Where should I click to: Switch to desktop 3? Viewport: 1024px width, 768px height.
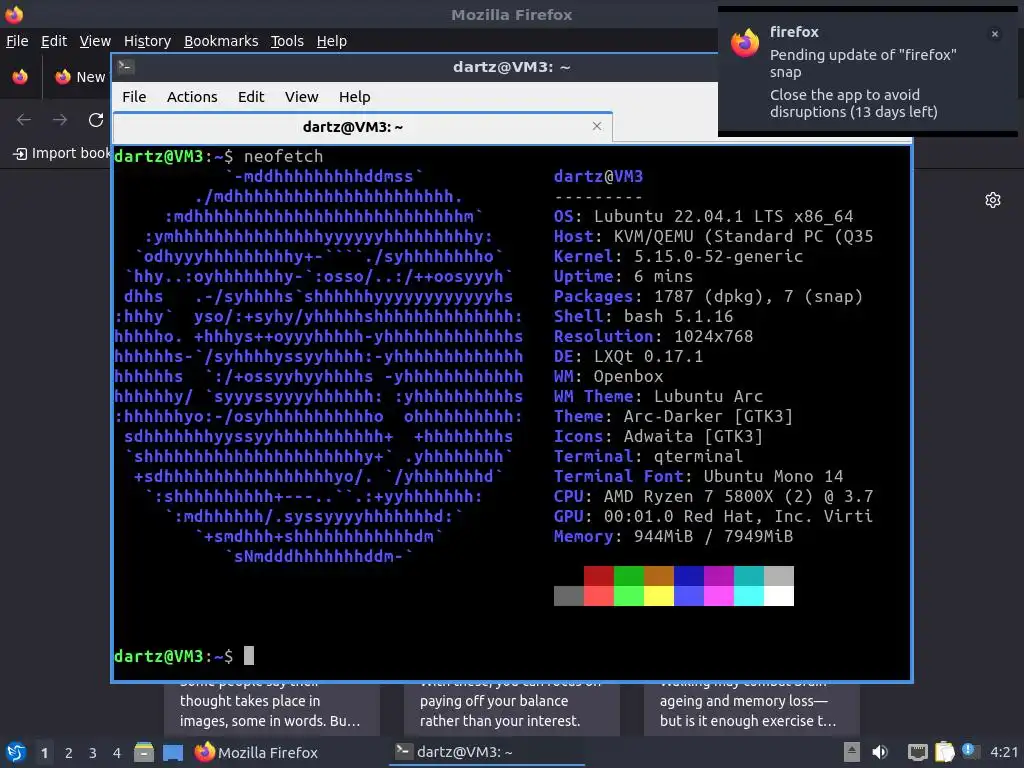pos(93,753)
